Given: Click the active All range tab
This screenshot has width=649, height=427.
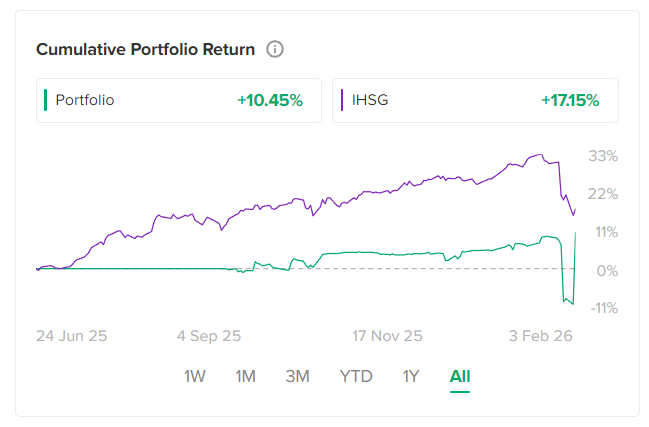Looking at the screenshot, I should (x=460, y=376).
